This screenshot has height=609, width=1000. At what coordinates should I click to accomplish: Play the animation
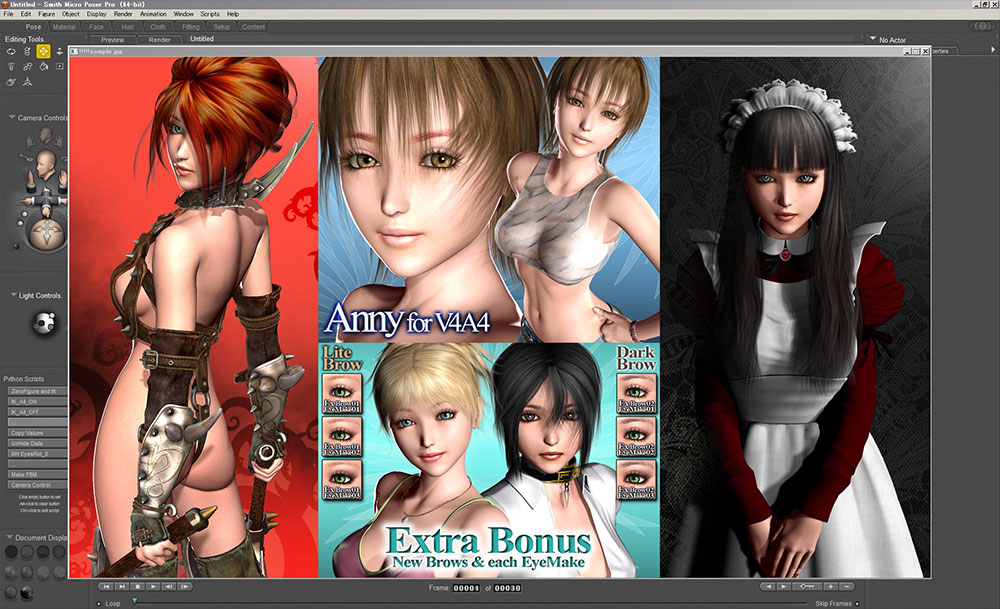coord(153,586)
